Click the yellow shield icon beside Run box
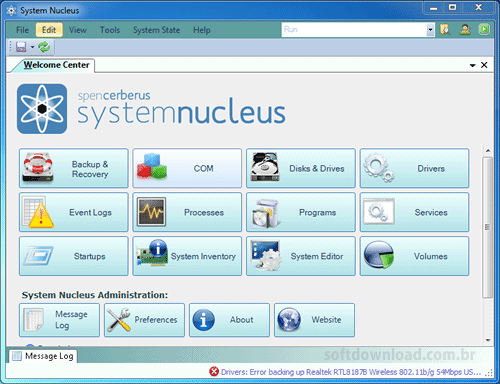Image resolution: width=500 pixels, height=384 pixels. pyautogui.click(x=445, y=30)
